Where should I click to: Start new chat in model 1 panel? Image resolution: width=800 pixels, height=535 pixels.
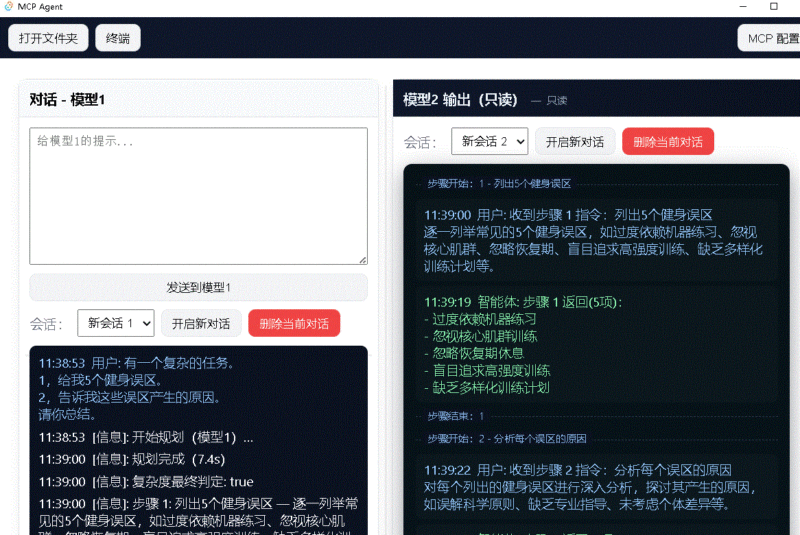click(201, 323)
